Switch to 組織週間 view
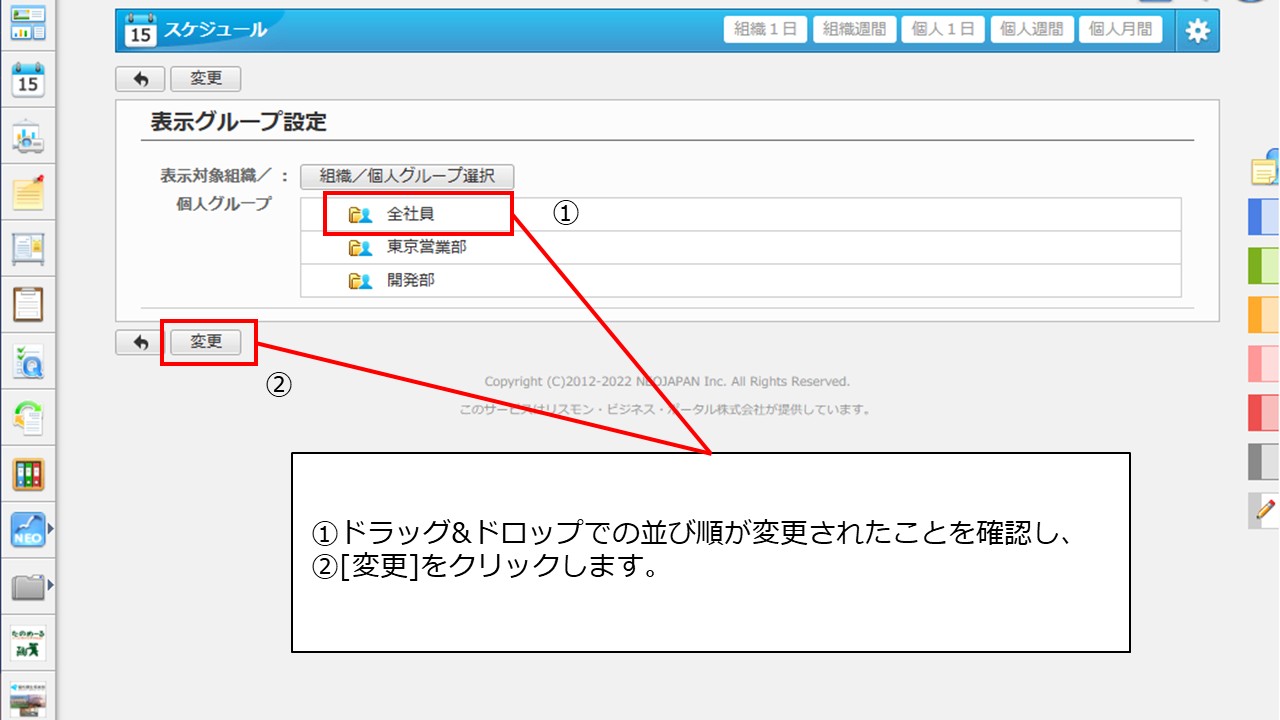This screenshot has width=1280, height=720. click(x=854, y=29)
